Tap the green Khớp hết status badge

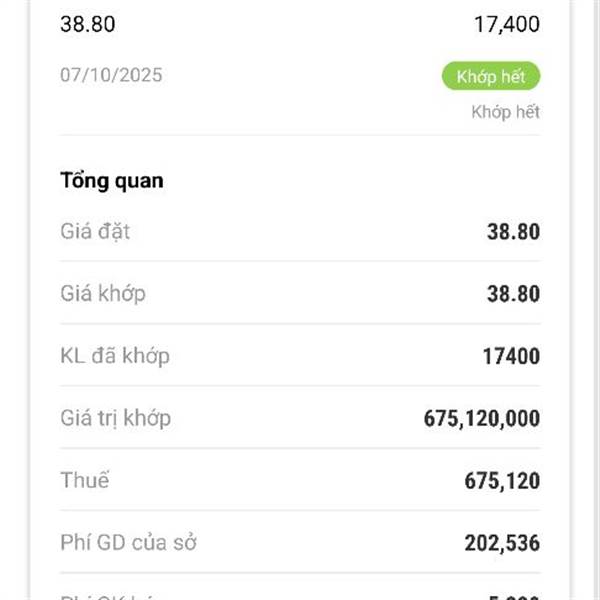491,76
